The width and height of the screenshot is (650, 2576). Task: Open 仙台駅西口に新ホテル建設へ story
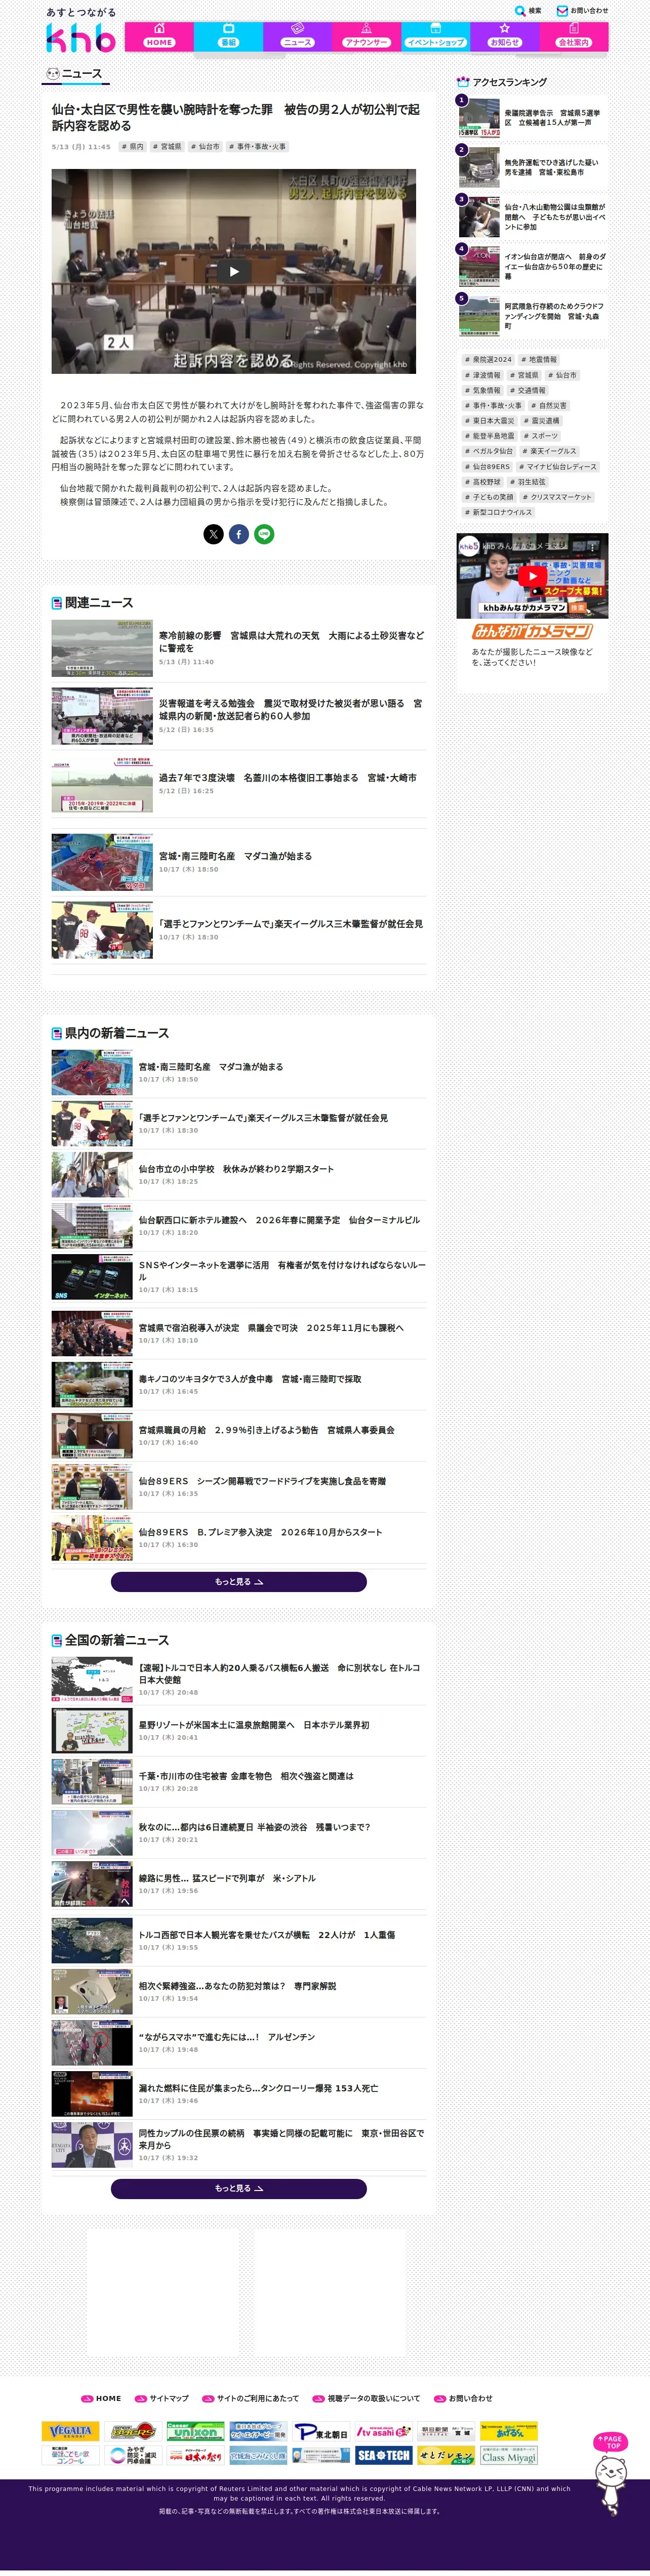[x=239, y=1226]
